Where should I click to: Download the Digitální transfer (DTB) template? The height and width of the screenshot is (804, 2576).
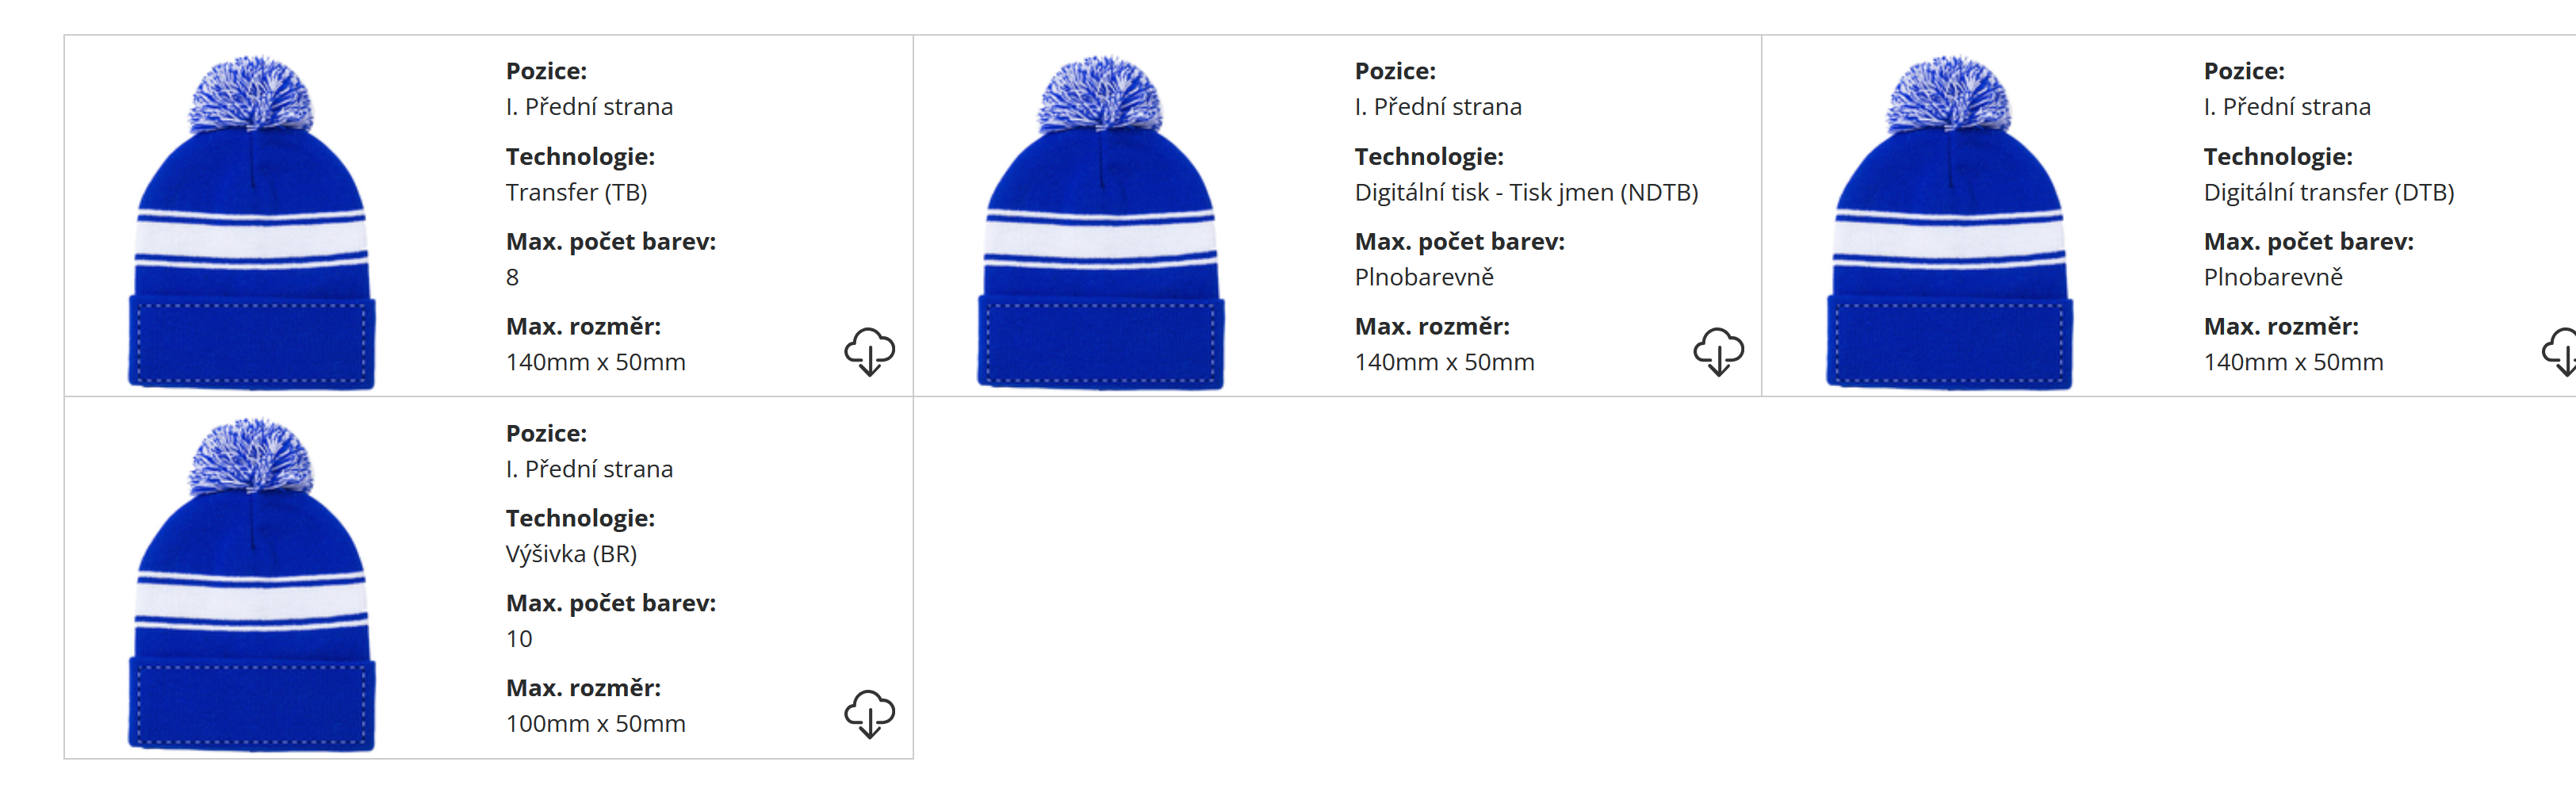click(2559, 352)
